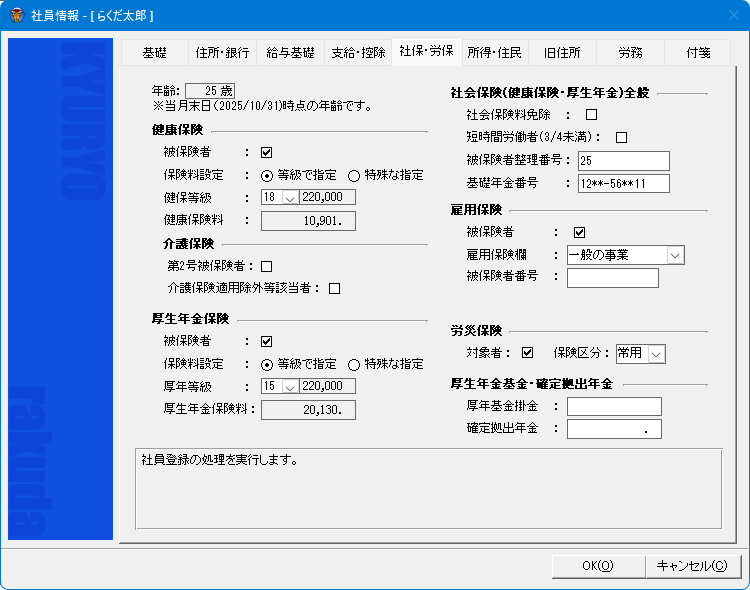Go to the 付箋 tab
This screenshot has height=590, width=750.
click(x=697, y=53)
